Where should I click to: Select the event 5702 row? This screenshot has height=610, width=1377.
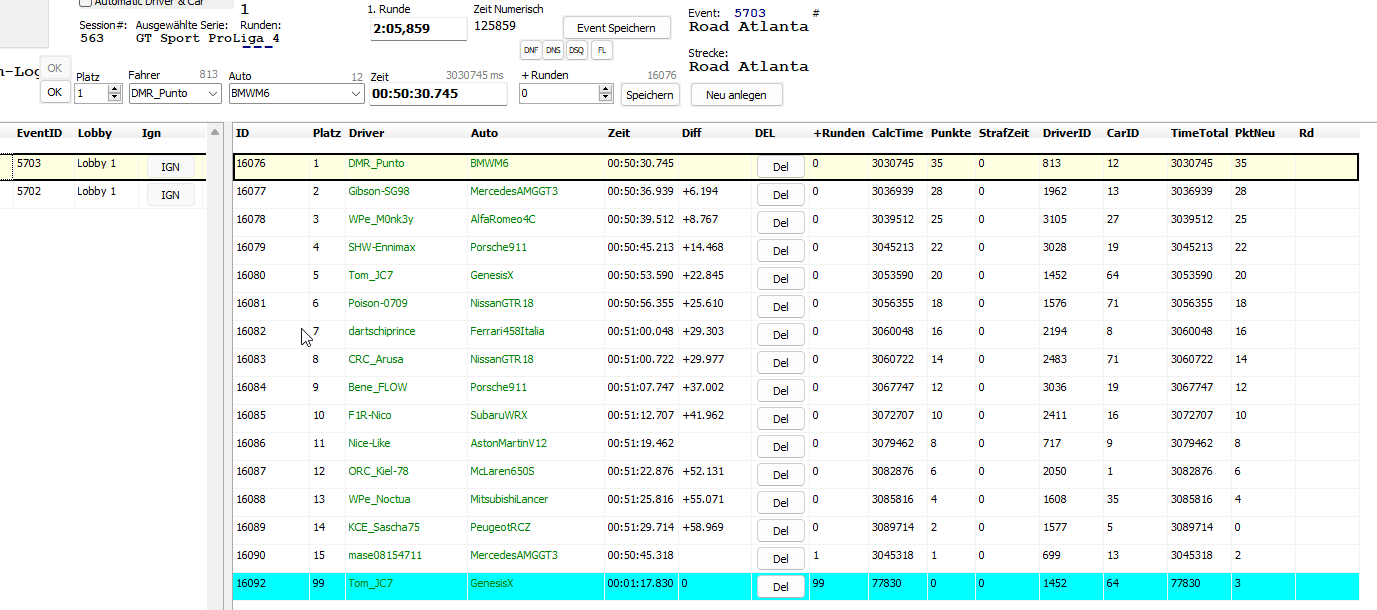pyautogui.click(x=40, y=191)
